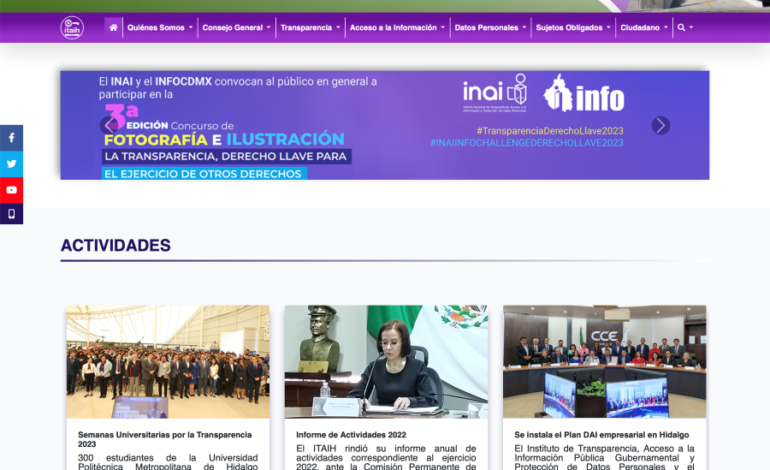Open the Facebook sidebar link

coord(11,138)
